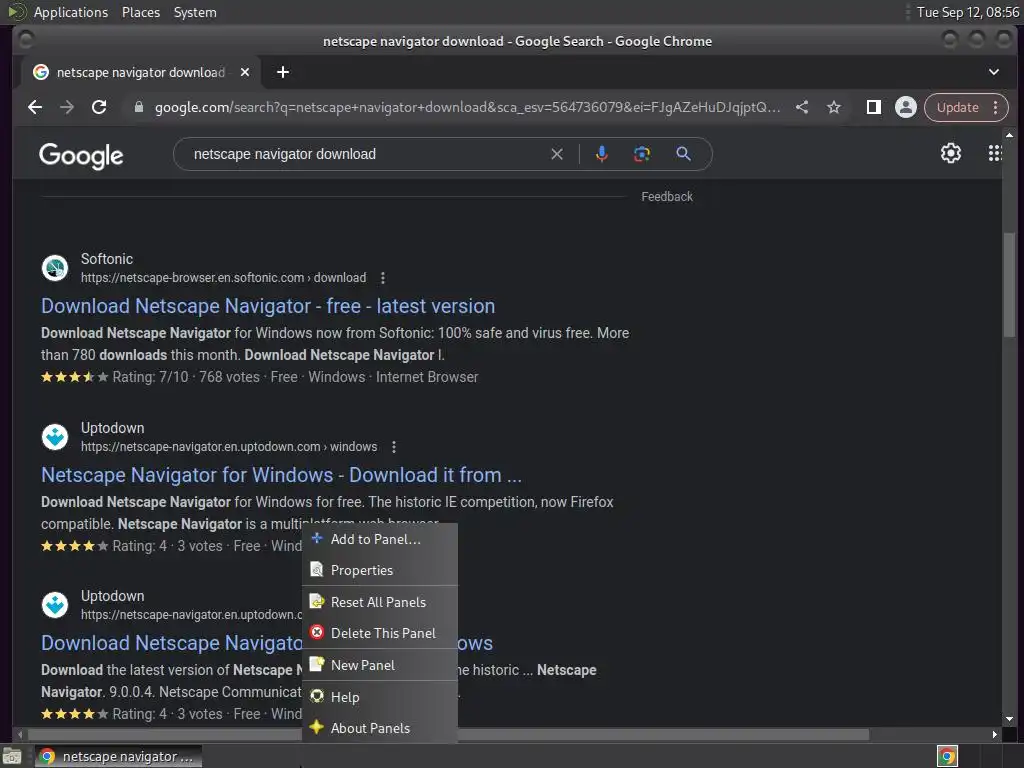1024x768 pixels.
Task: Click the top-left window menu button
Action: [x=26, y=40]
